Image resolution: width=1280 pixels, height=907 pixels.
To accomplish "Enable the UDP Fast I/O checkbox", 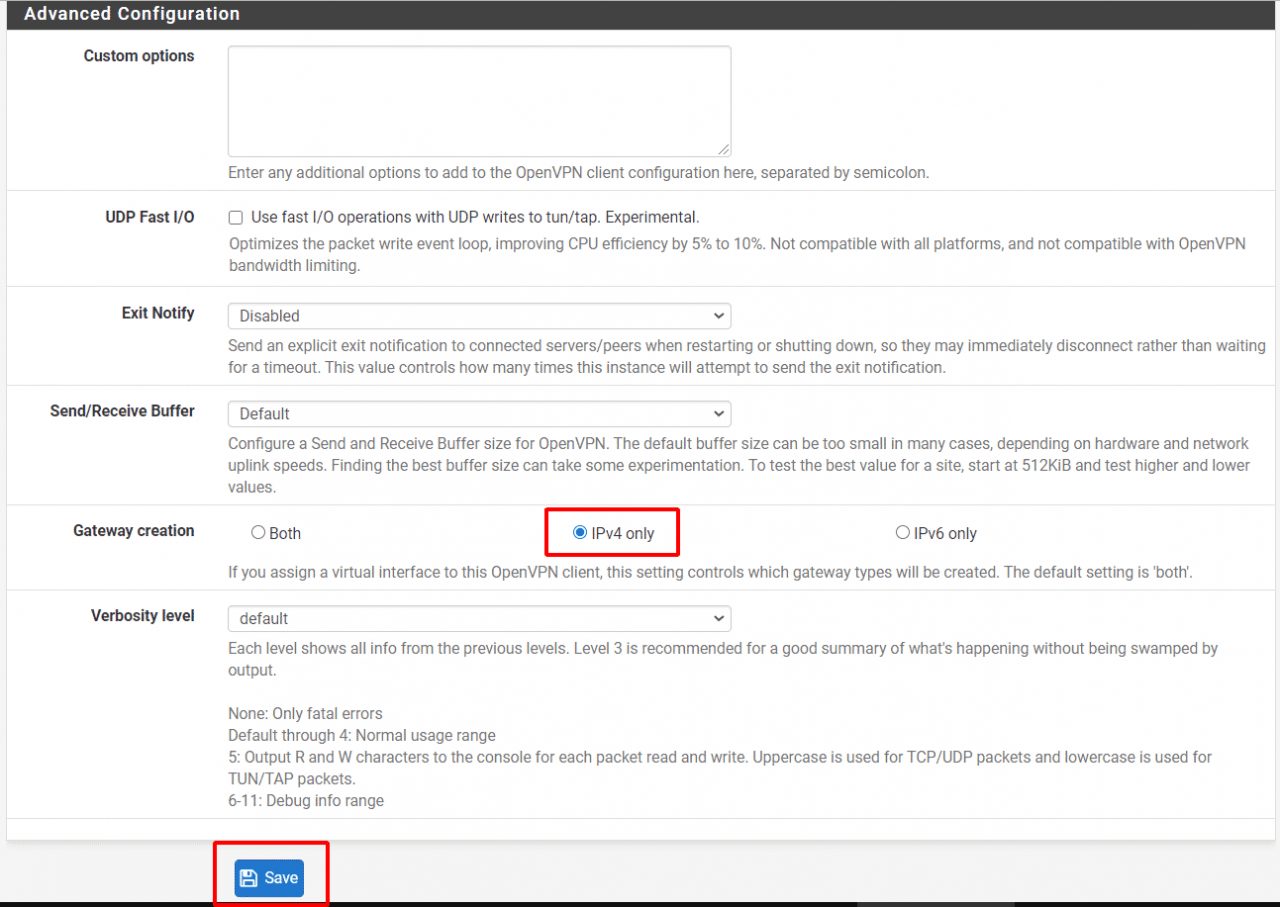I will pyautogui.click(x=236, y=217).
